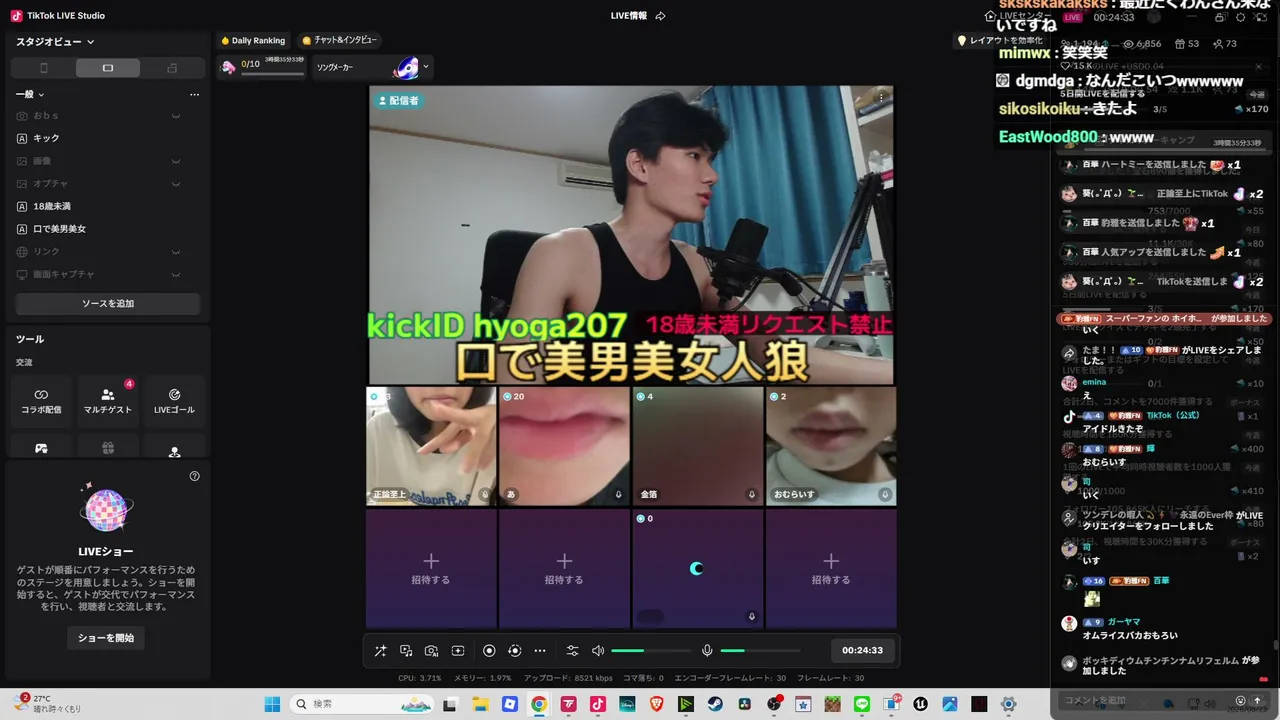
Task: Toggle mic for guest おむらいす
Action: click(x=885, y=494)
